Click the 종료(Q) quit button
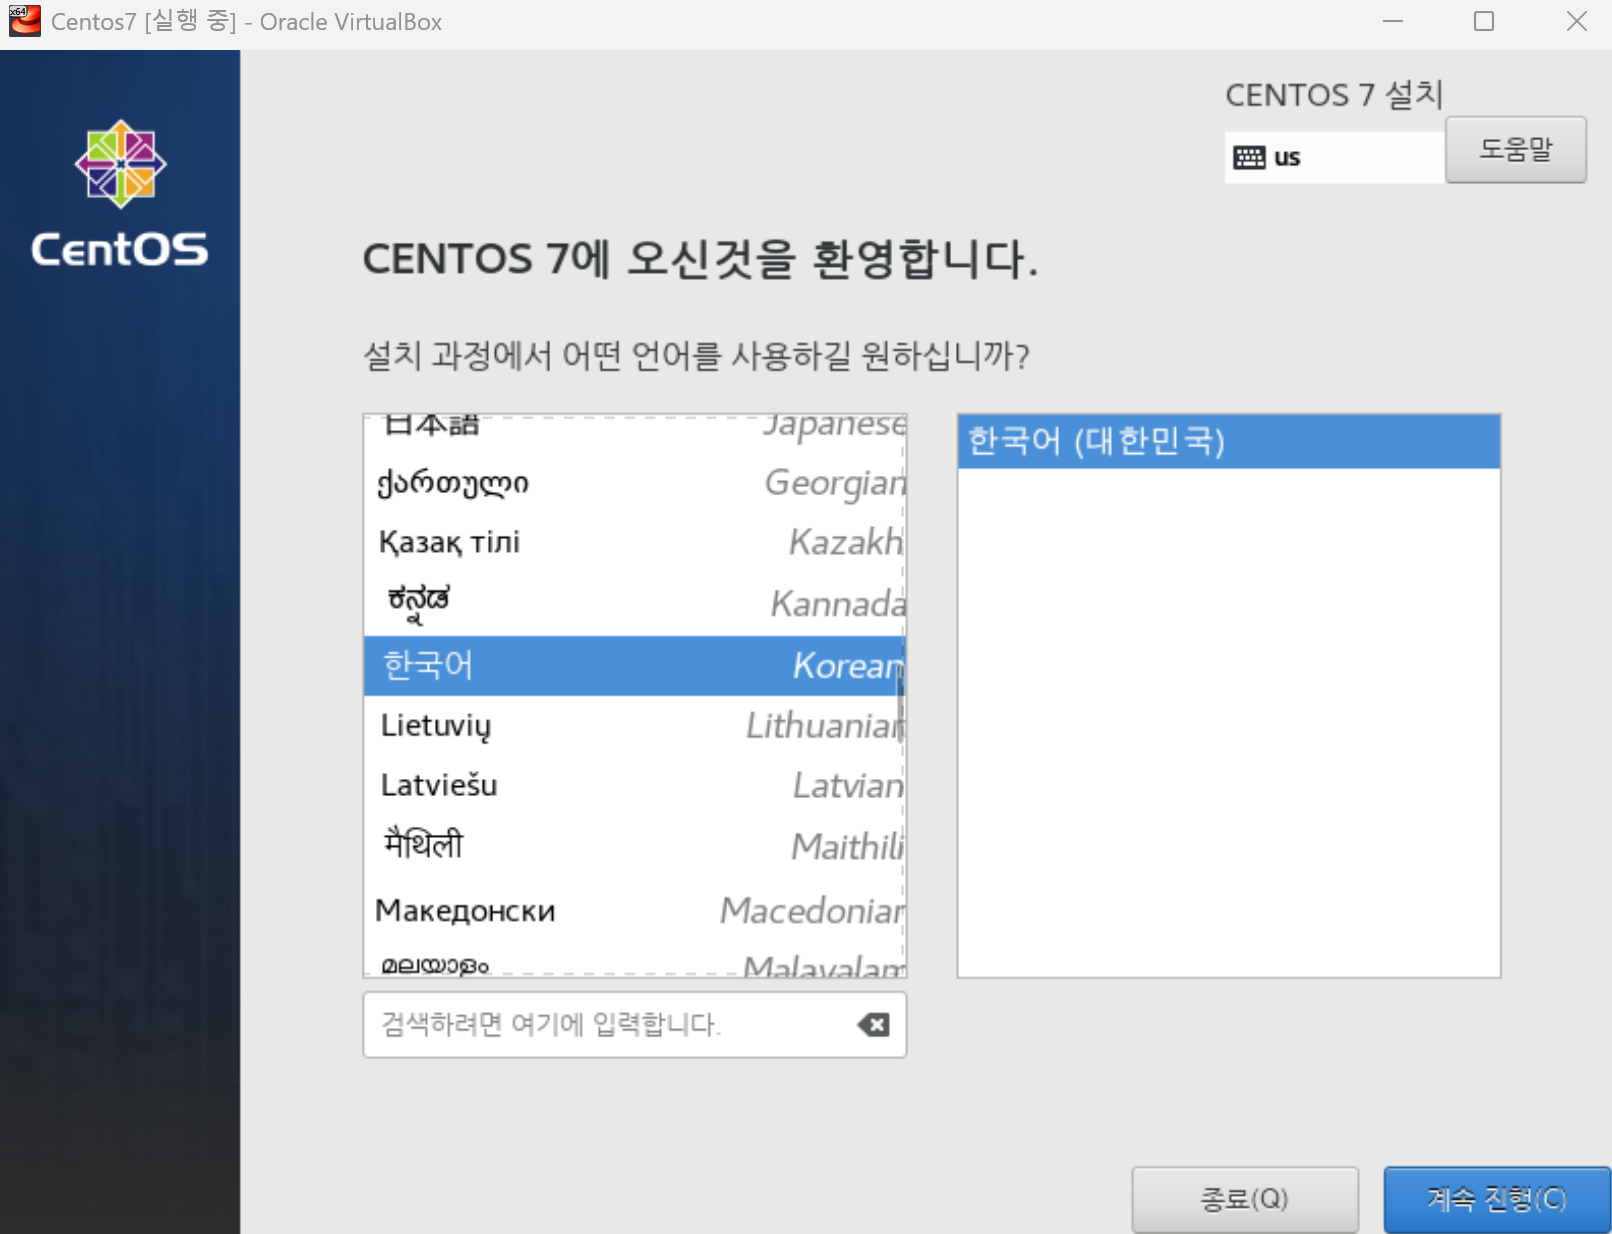 click(1244, 1199)
